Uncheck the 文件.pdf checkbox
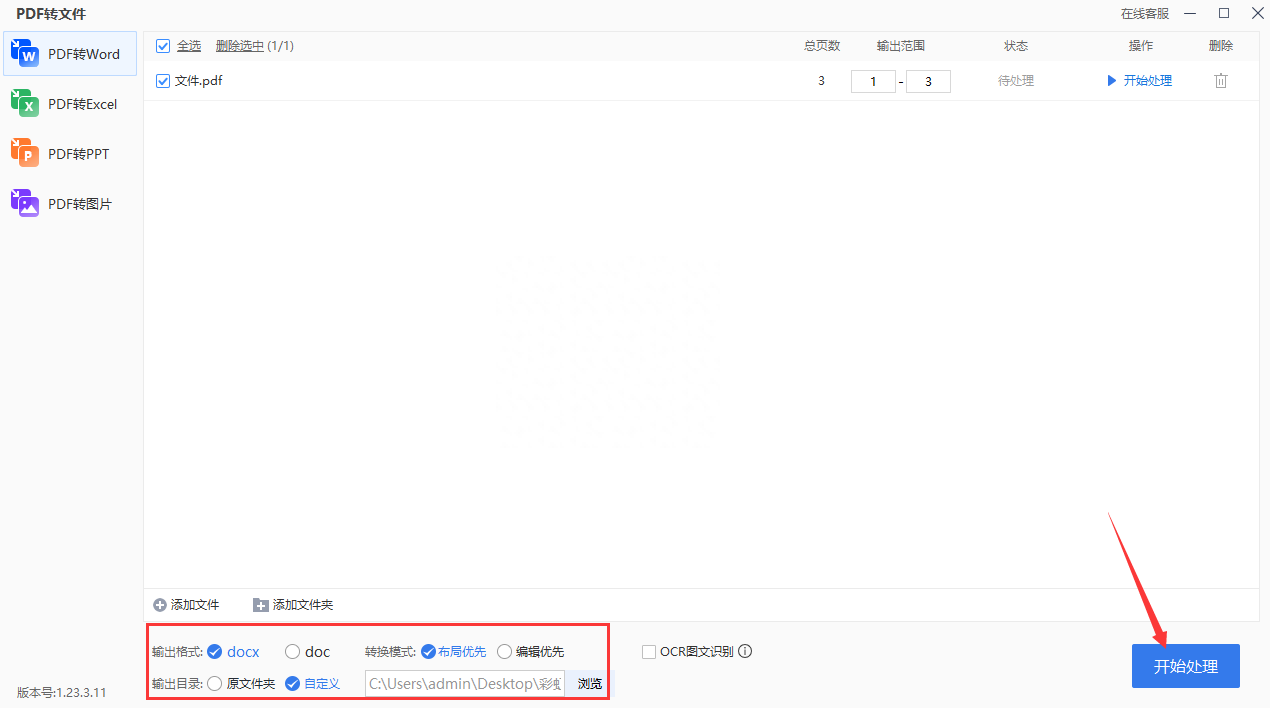The image size is (1270, 708). click(x=163, y=81)
